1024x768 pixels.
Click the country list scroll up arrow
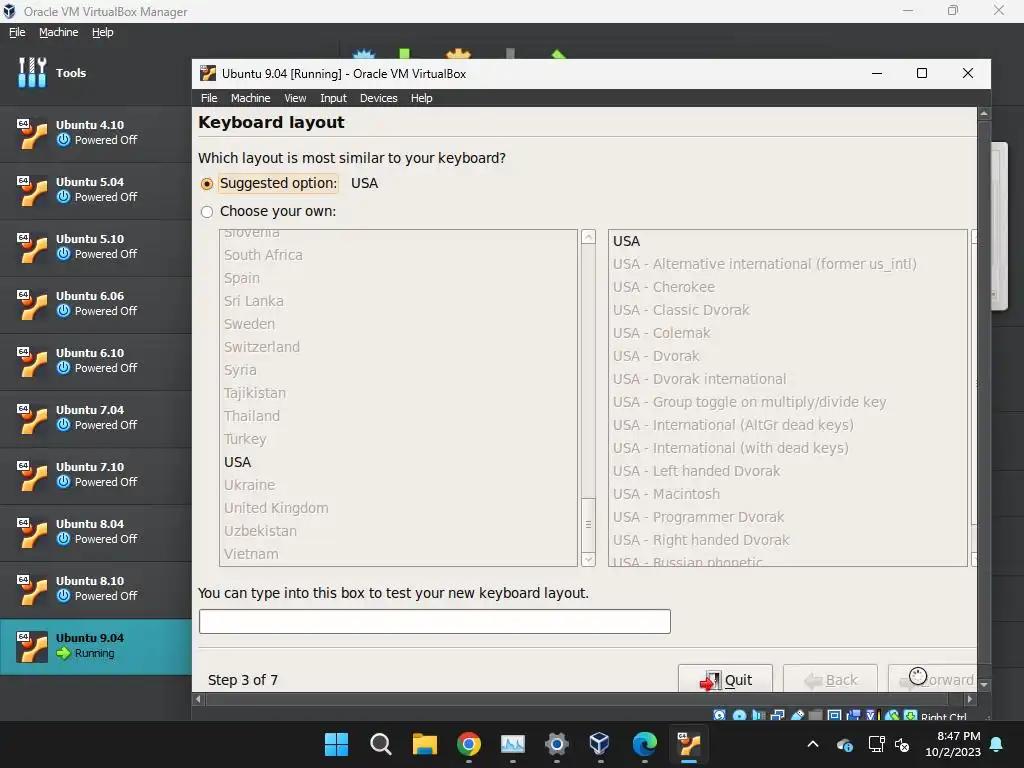point(588,237)
